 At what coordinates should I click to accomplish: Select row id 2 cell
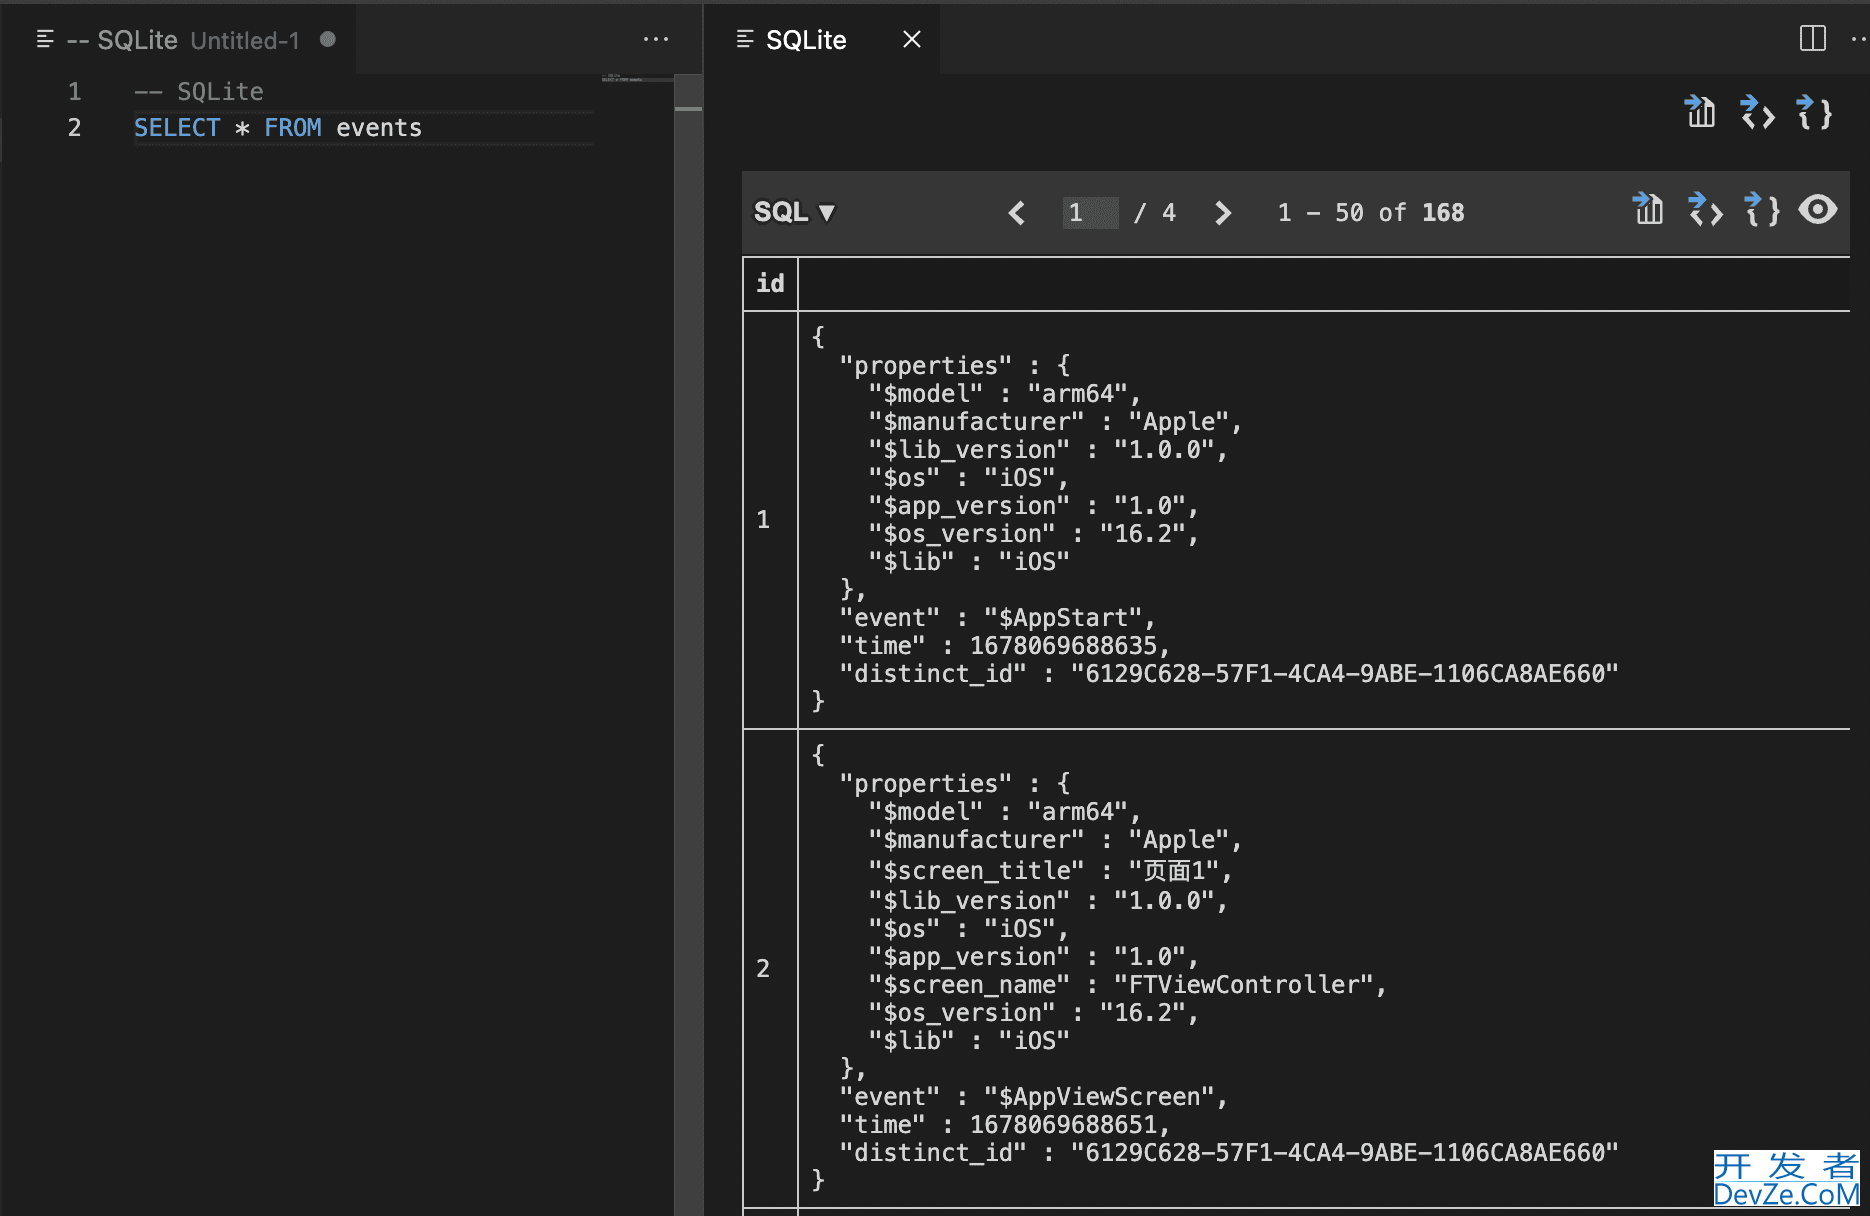[x=770, y=968]
